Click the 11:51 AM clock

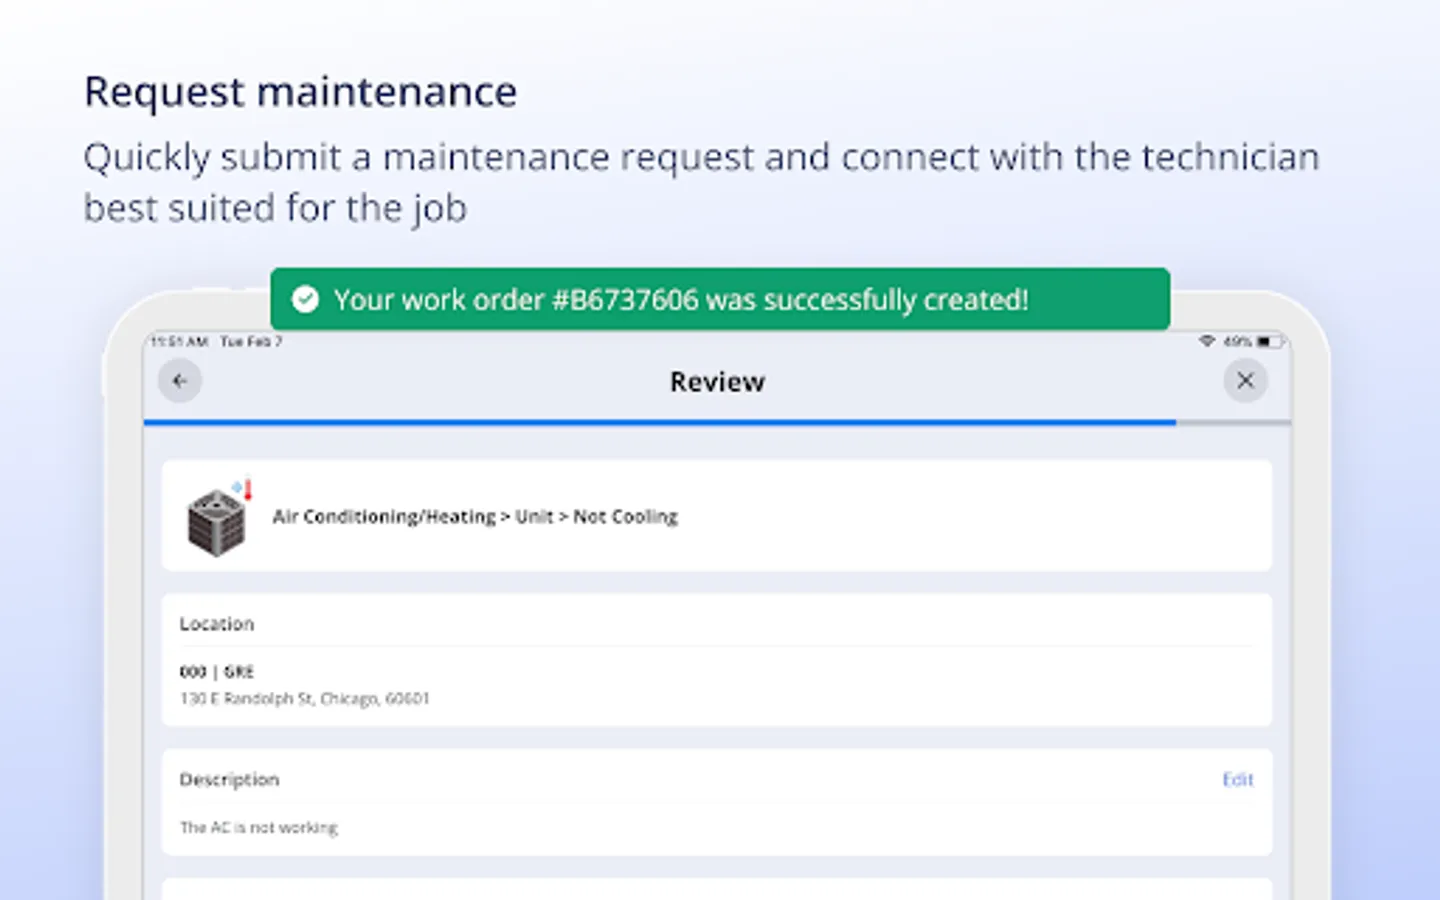click(179, 342)
